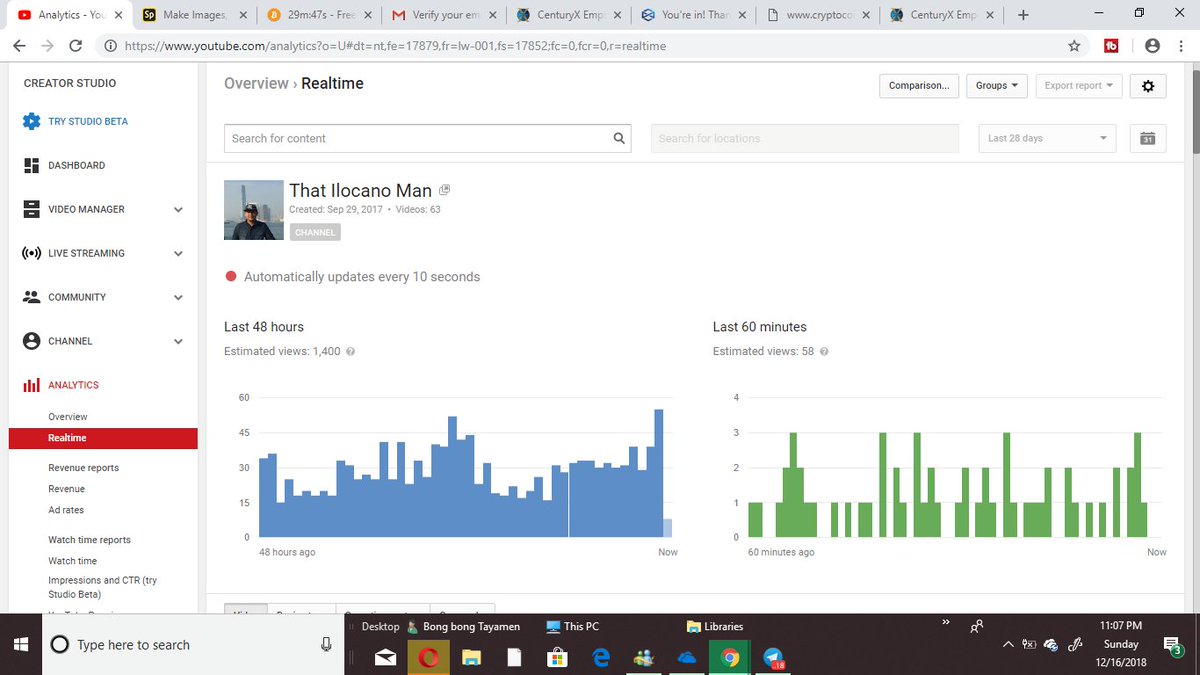Open Mail app from taskbar
The image size is (1200, 675).
pyautogui.click(x=385, y=658)
